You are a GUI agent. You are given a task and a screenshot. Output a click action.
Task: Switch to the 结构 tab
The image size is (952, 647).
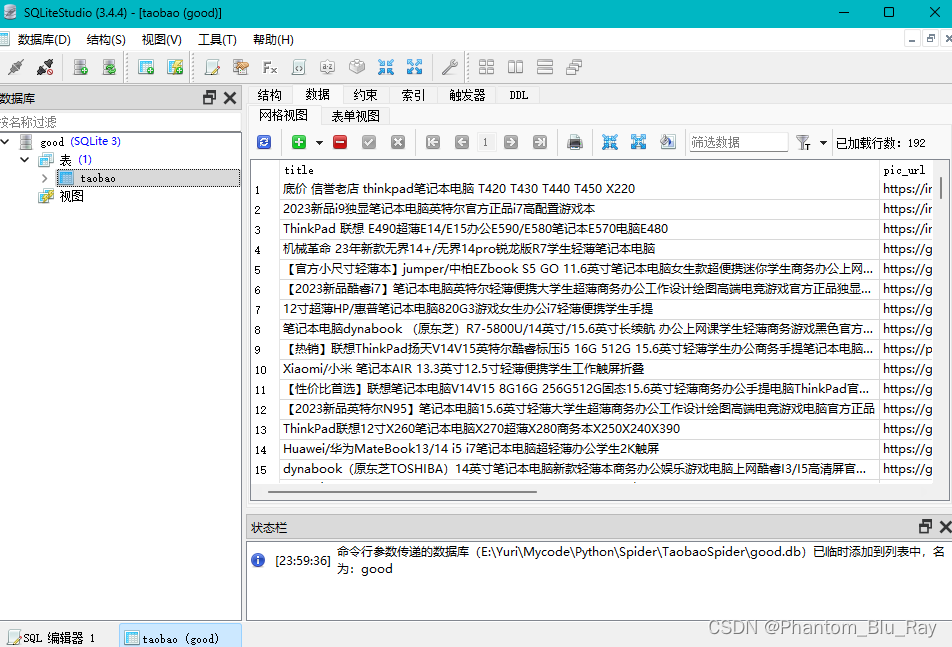[270, 95]
